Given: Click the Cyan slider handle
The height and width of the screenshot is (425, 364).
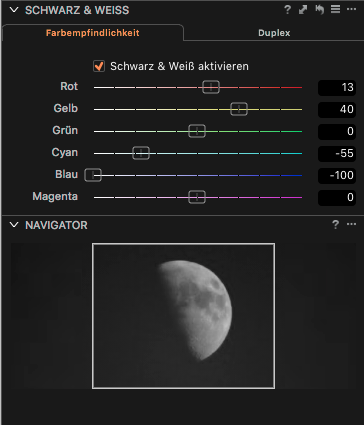Looking at the screenshot, I should pyautogui.click(x=141, y=153).
